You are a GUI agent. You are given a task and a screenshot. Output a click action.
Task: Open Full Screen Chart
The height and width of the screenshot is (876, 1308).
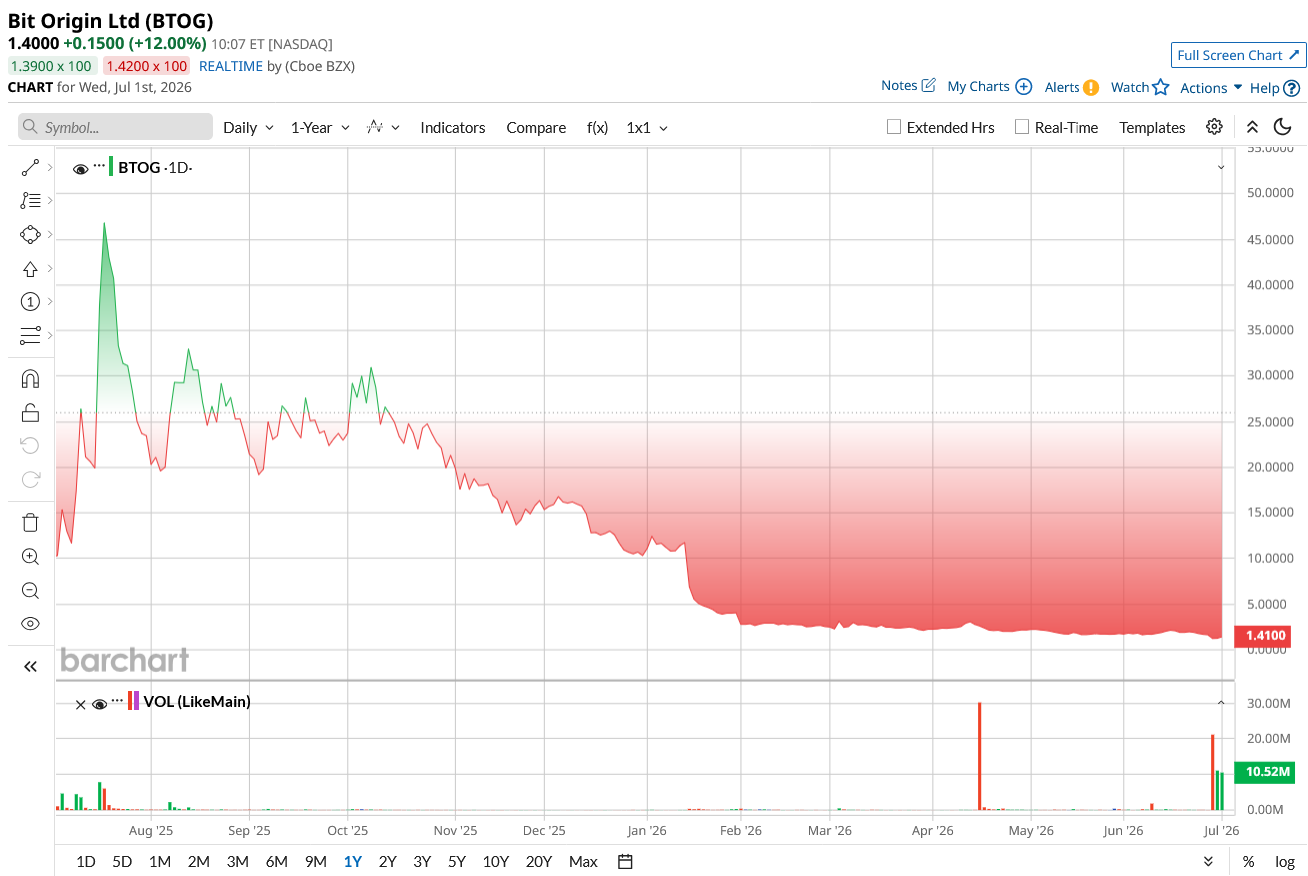point(1239,55)
